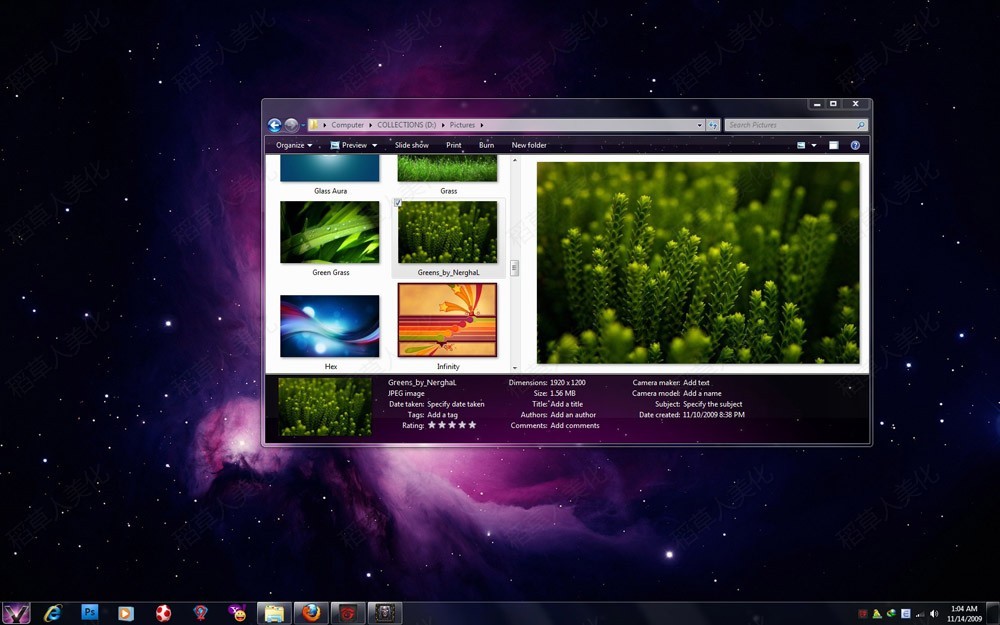Set rating to five stars
Viewport: 1000px width, 625px height.
(473, 425)
